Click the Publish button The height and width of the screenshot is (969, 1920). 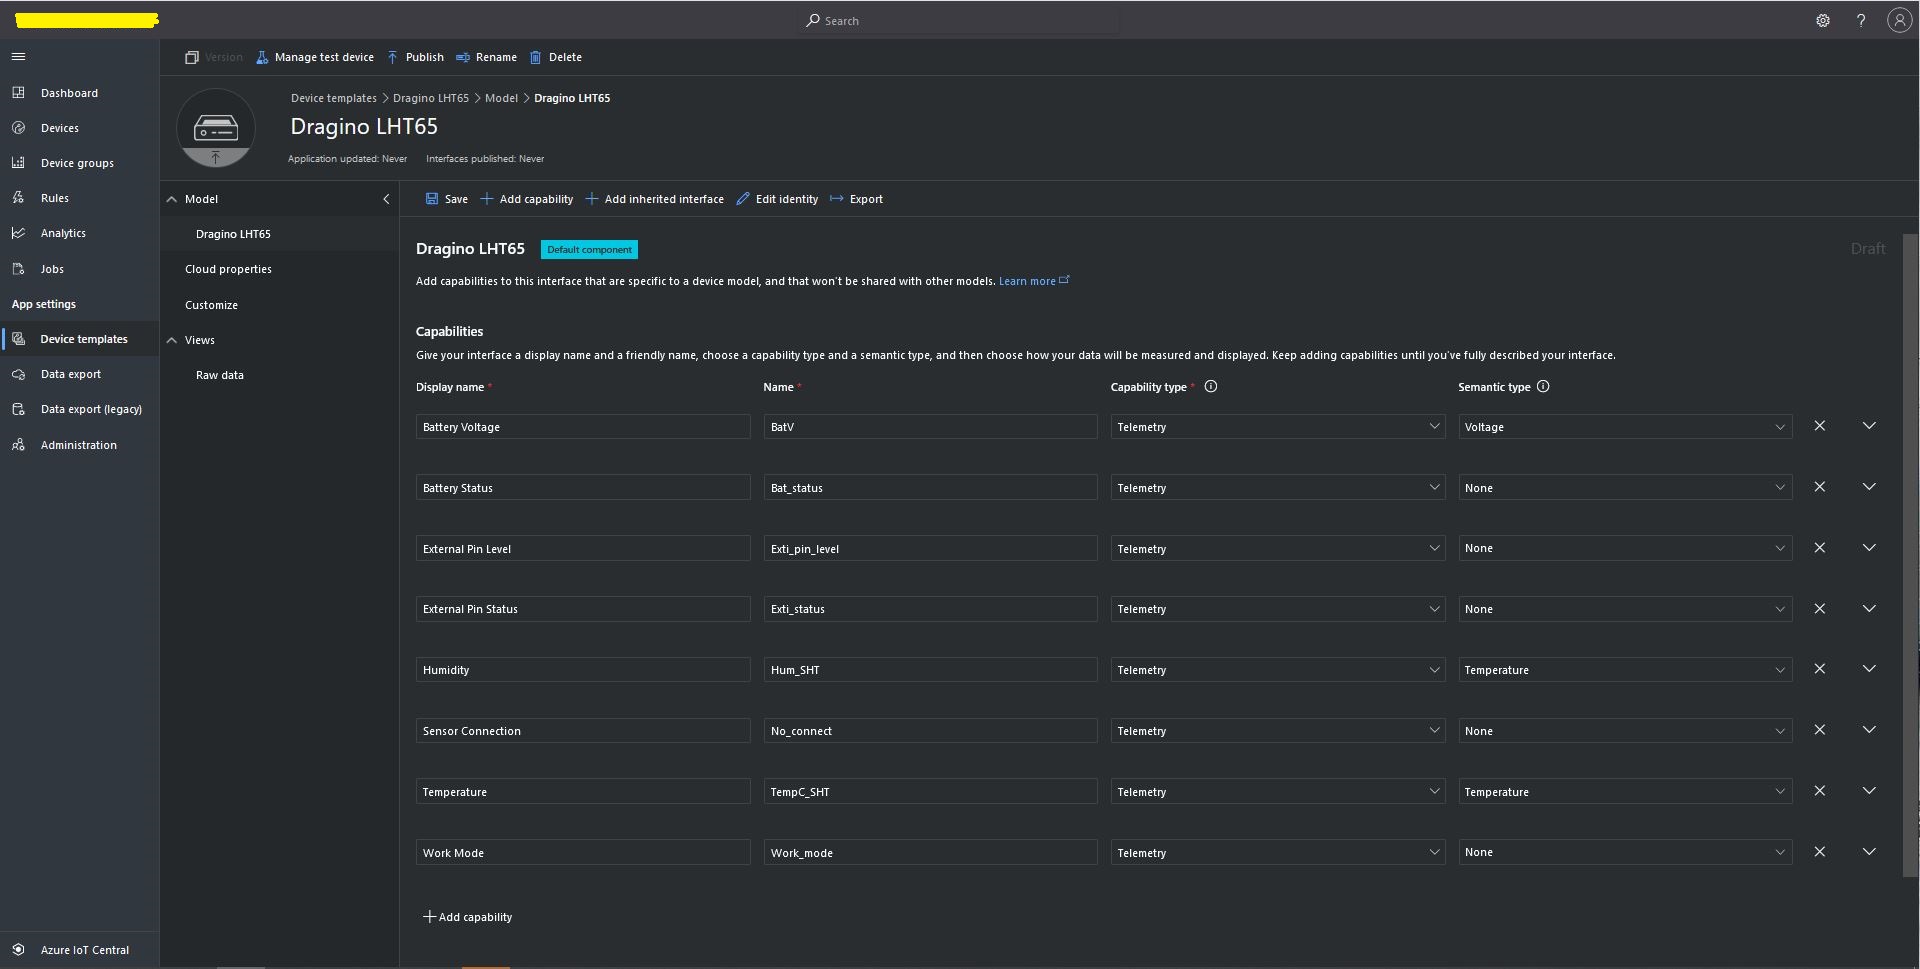[x=415, y=57]
